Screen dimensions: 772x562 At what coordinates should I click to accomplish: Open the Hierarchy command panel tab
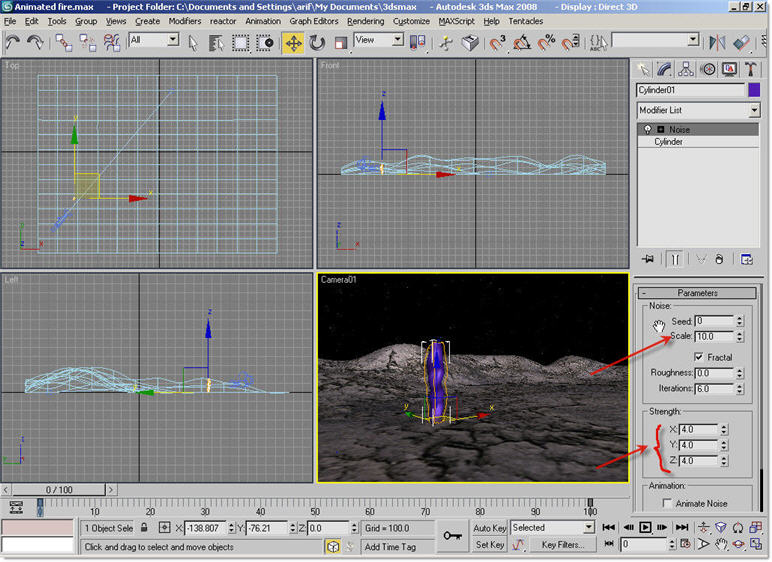click(687, 69)
